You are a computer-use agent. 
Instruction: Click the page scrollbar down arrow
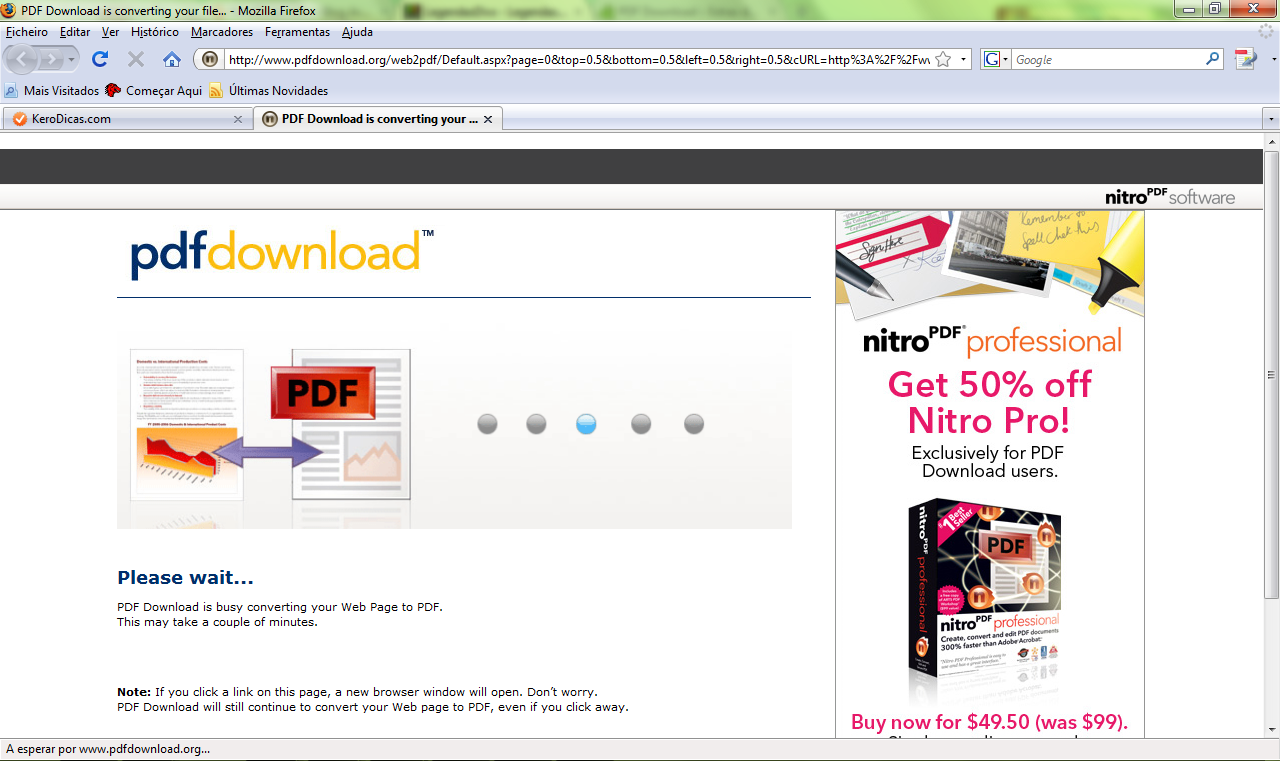[x=1271, y=728]
